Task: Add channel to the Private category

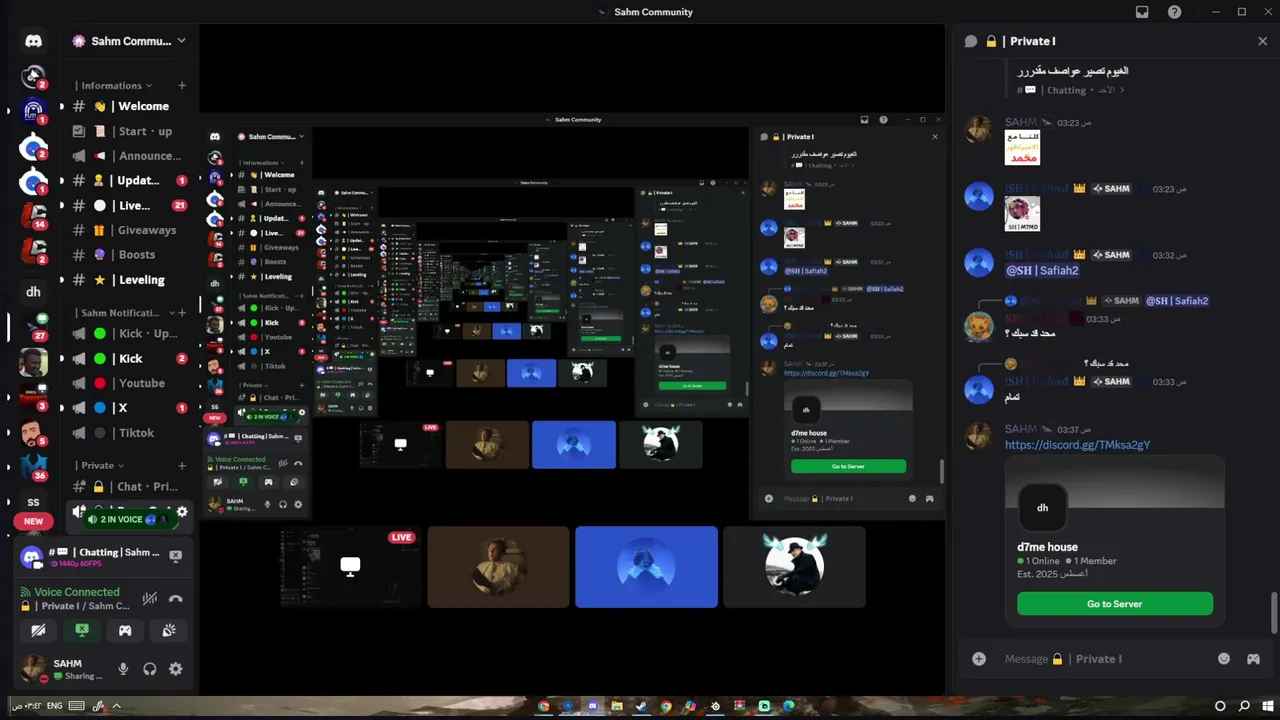Action: [x=182, y=465]
